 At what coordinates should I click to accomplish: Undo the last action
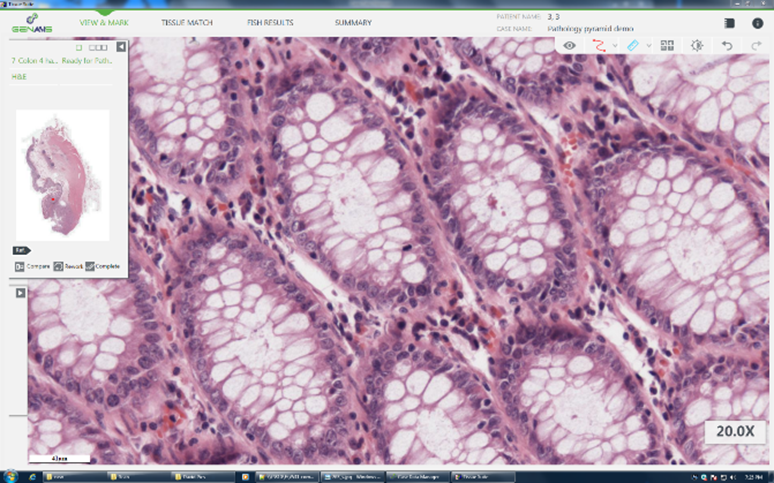(727, 45)
